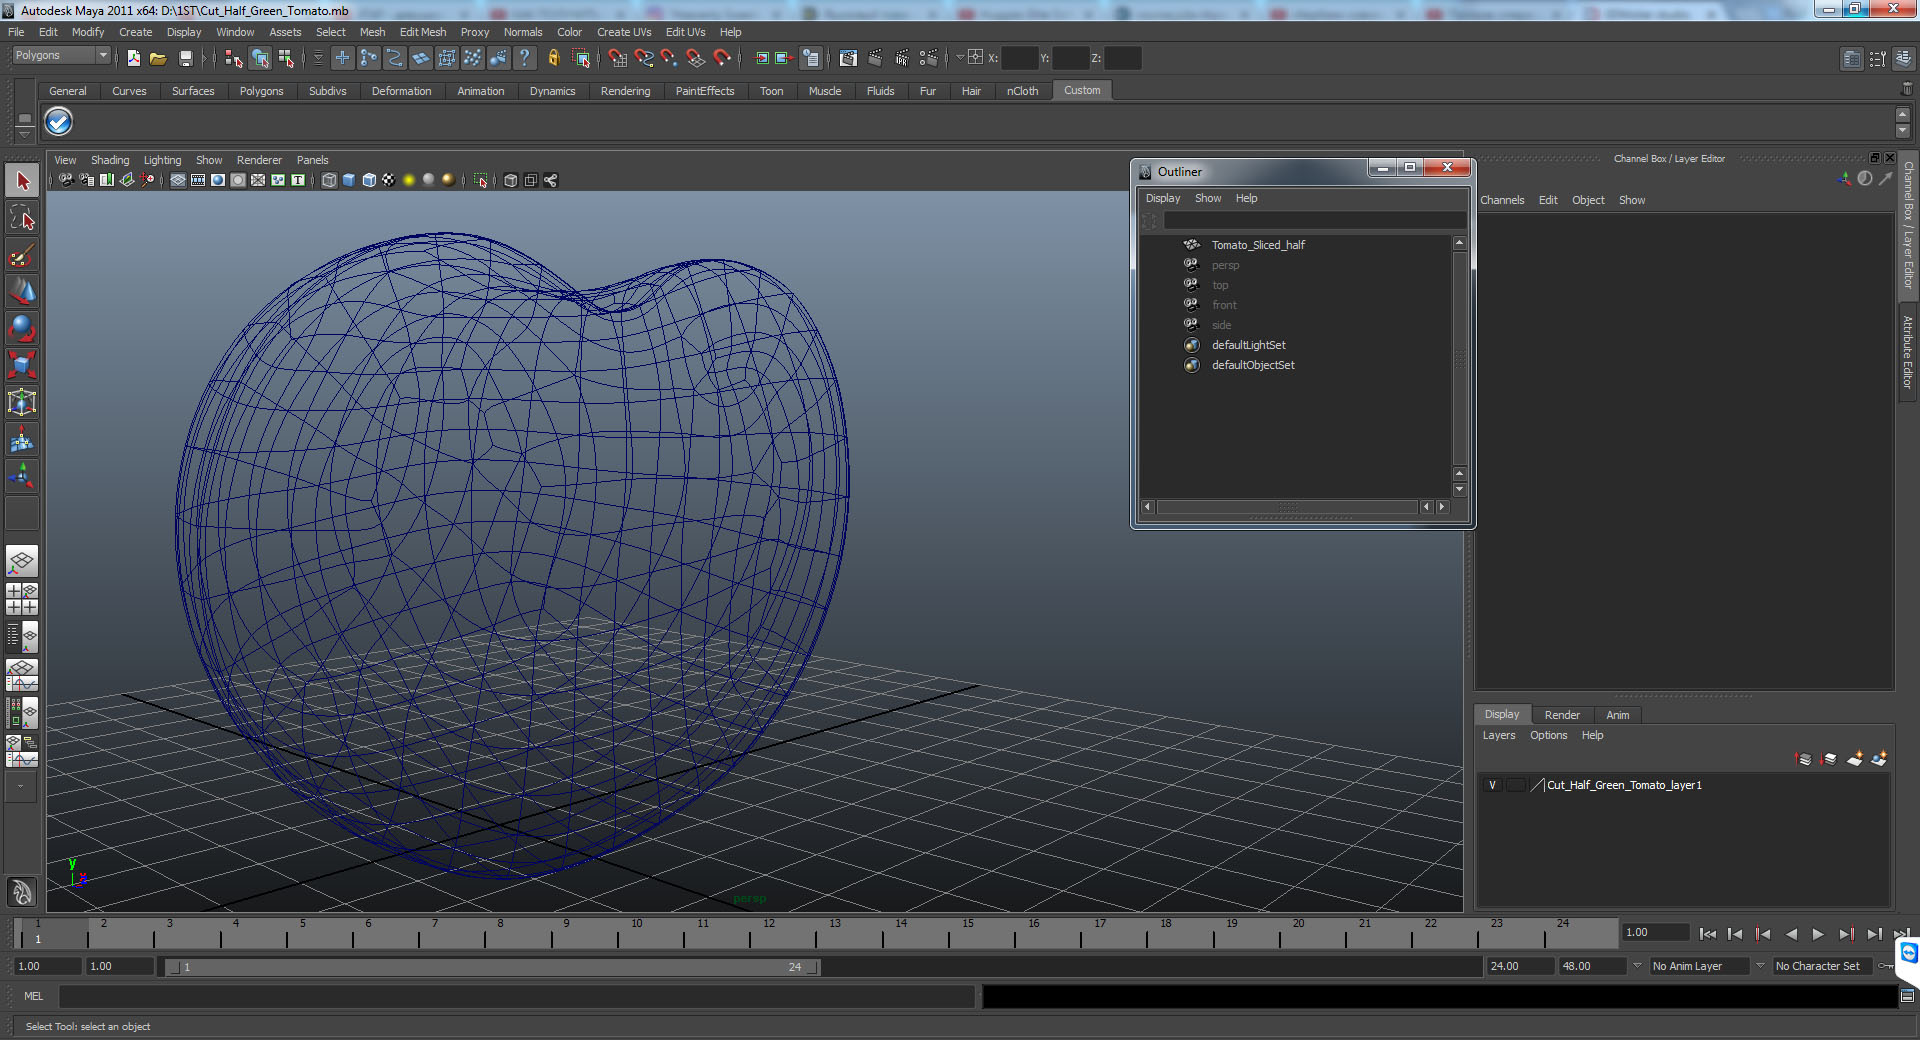This screenshot has height=1040, width=1920.
Task: Click the Create new layer and assign selected icon
Action: [1879, 759]
